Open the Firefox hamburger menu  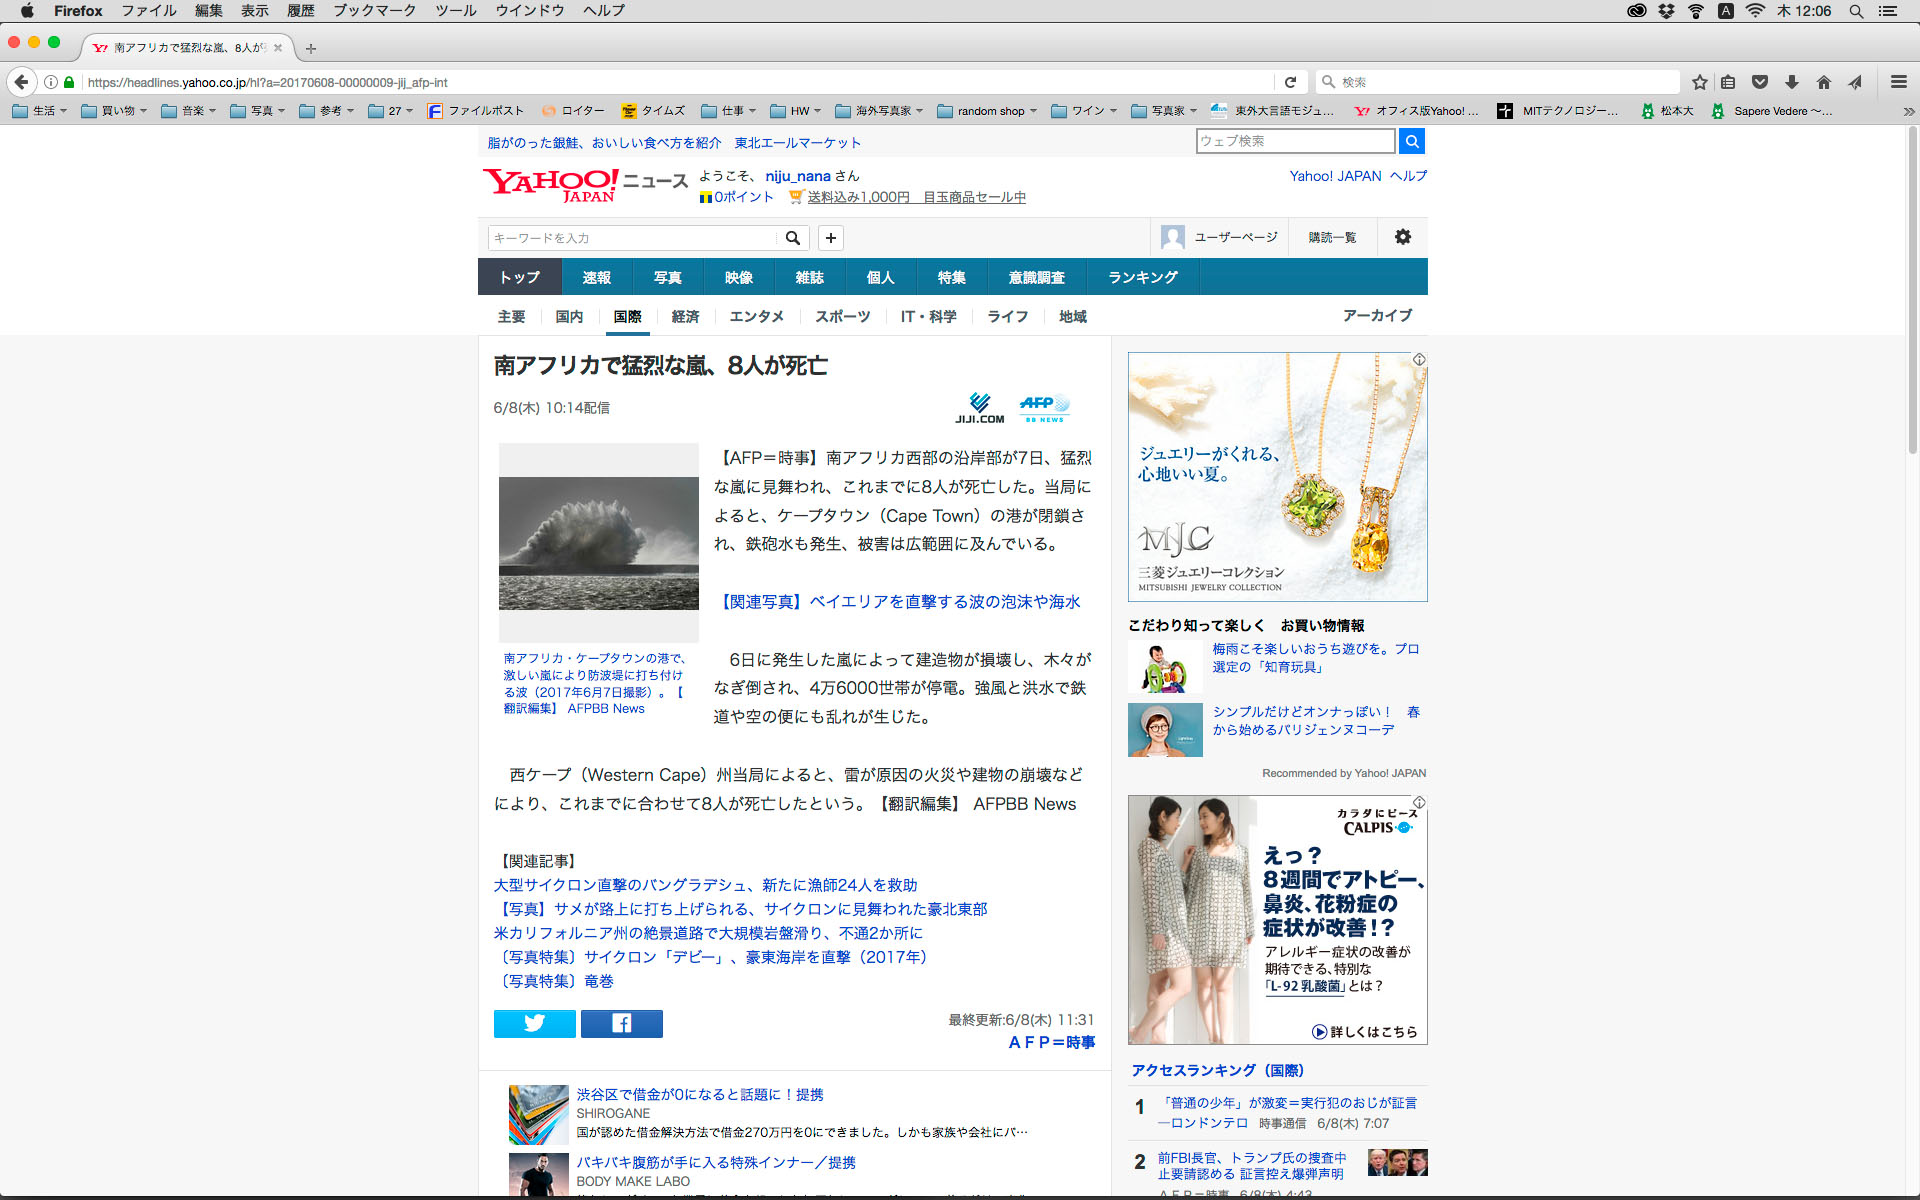pos(1898,82)
